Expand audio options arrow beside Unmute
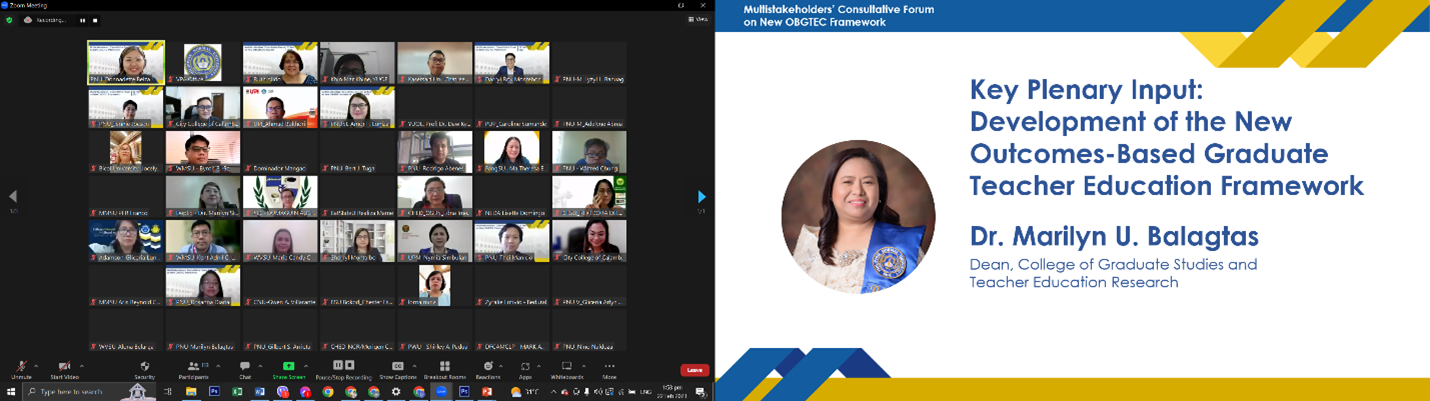 [x=36, y=365]
